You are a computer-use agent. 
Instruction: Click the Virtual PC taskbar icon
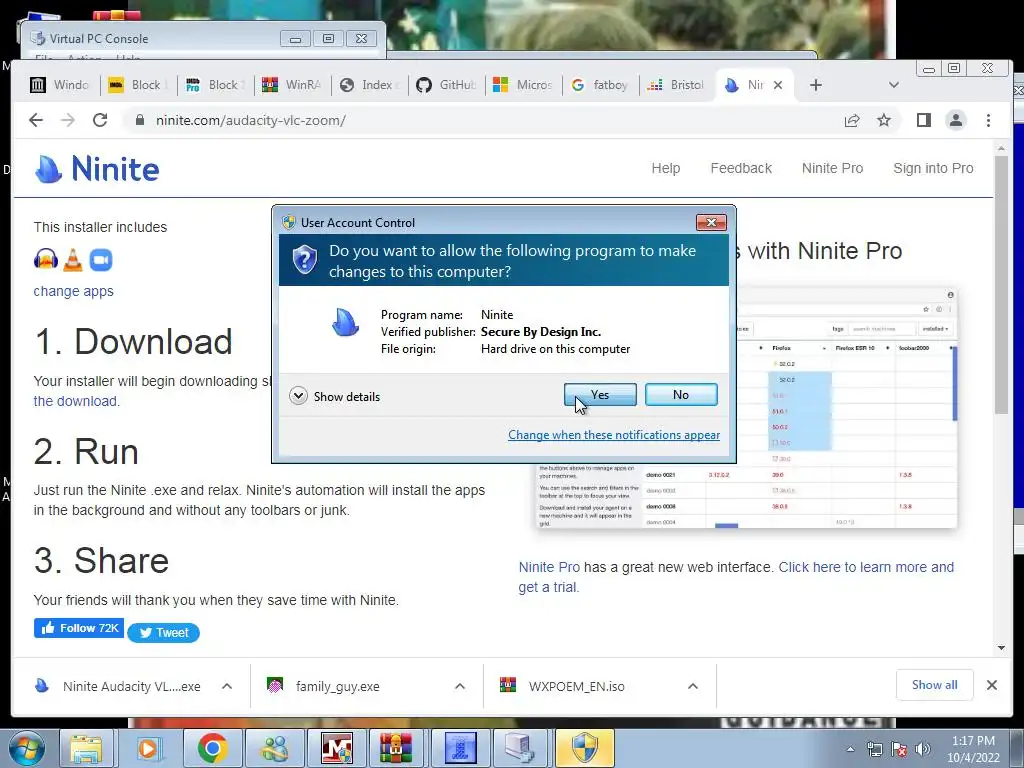(520, 748)
